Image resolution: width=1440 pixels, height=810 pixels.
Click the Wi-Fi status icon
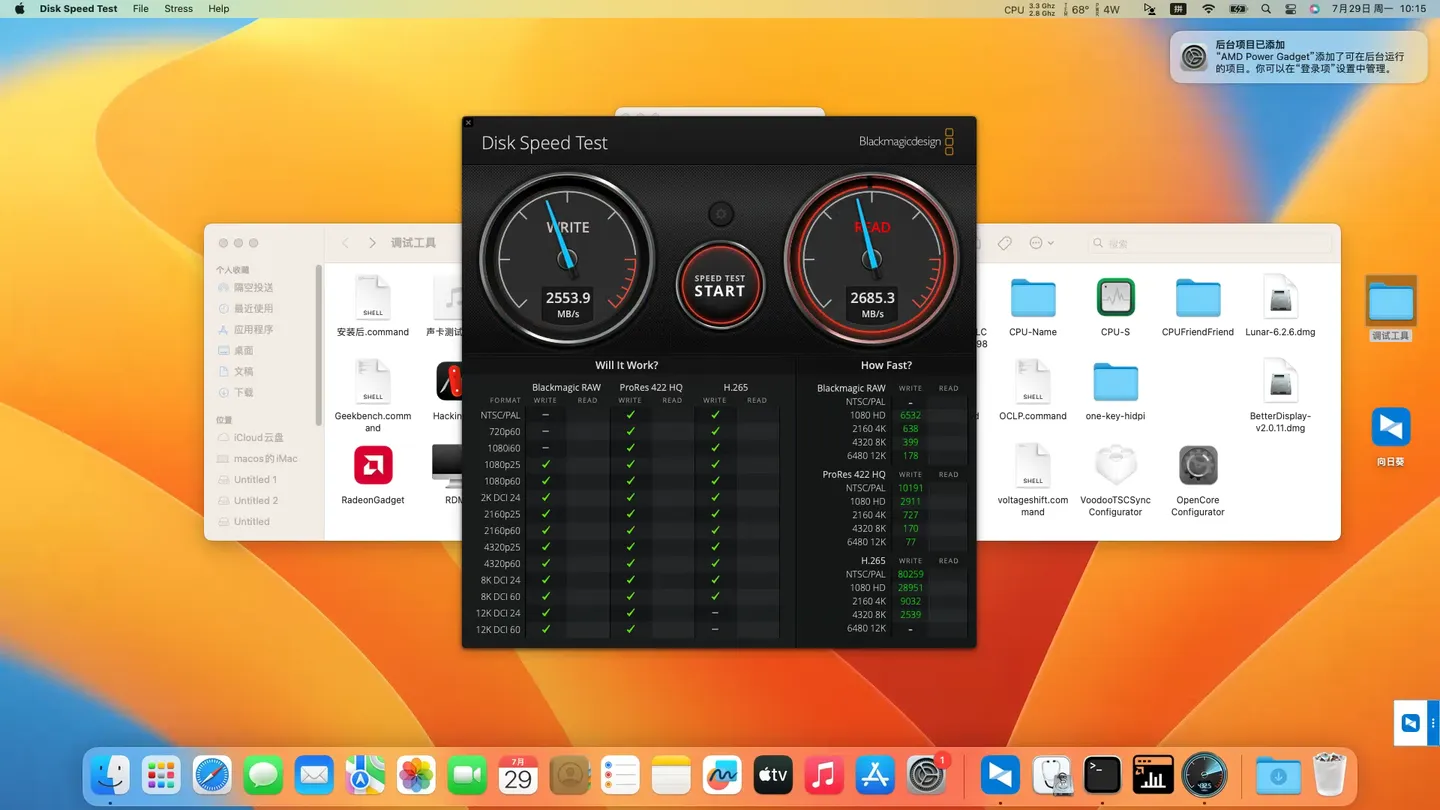tap(1208, 9)
